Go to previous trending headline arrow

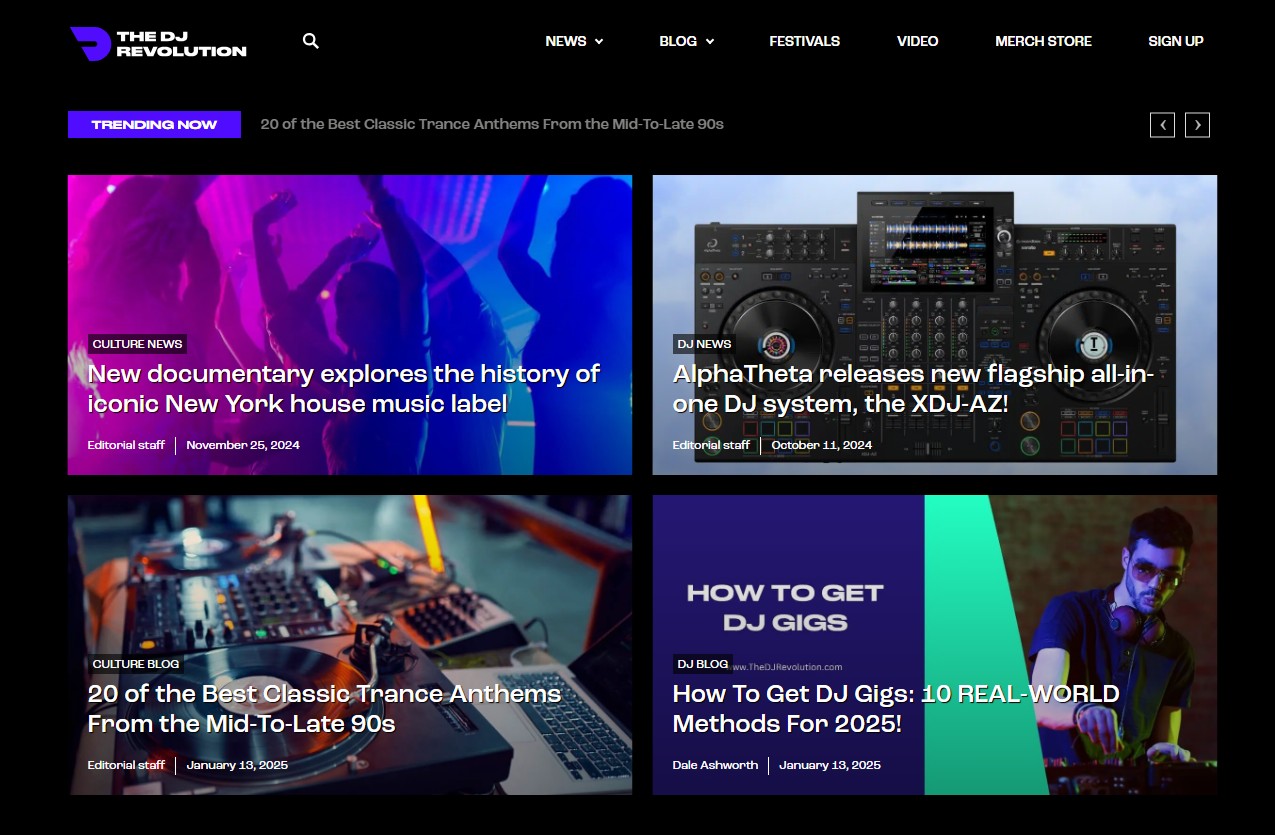pyautogui.click(x=1162, y=125)
